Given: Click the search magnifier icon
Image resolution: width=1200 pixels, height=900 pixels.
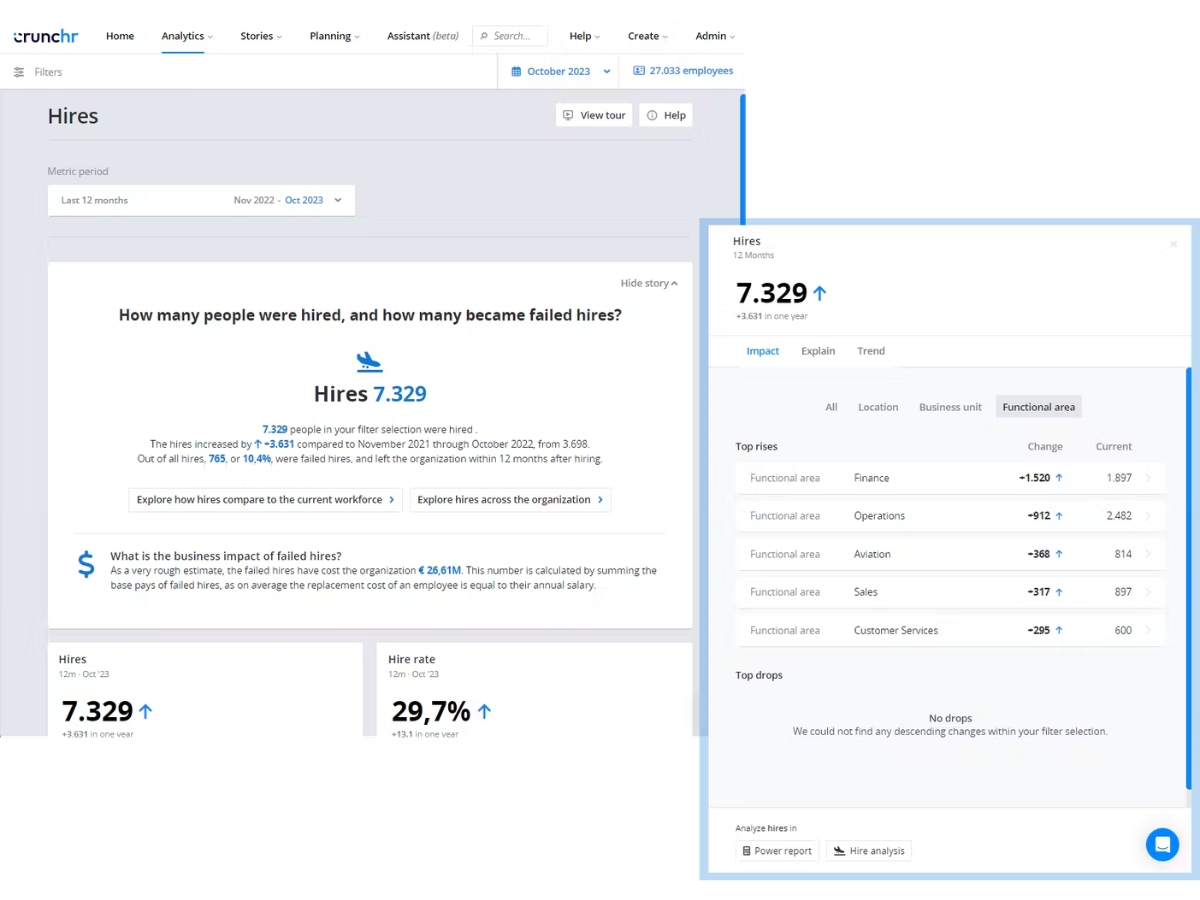Looking at the screenshot, I should click(x=484, y=36).
